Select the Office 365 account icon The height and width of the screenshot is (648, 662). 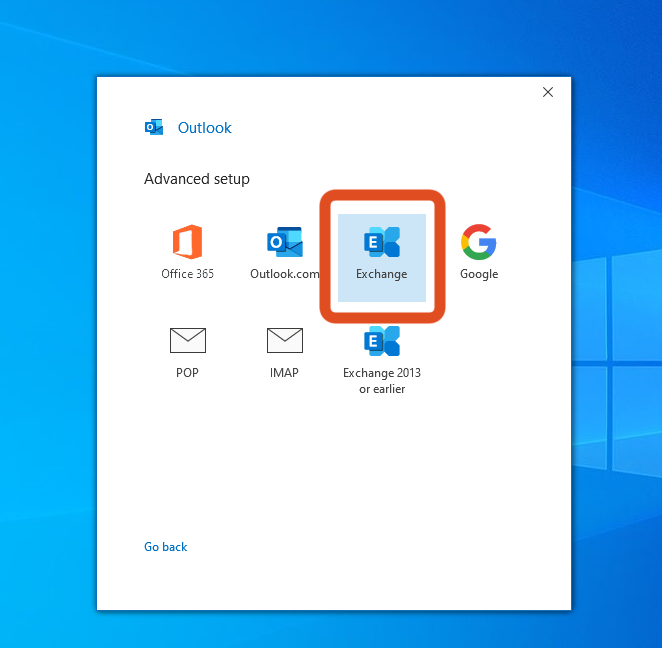(x=187, y=242)
